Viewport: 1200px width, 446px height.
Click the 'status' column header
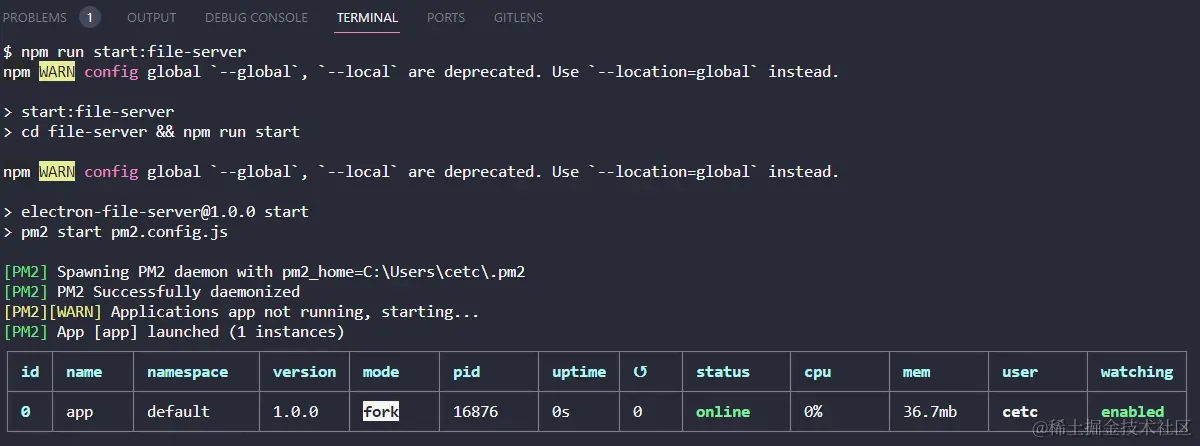(x=723, y=371)
